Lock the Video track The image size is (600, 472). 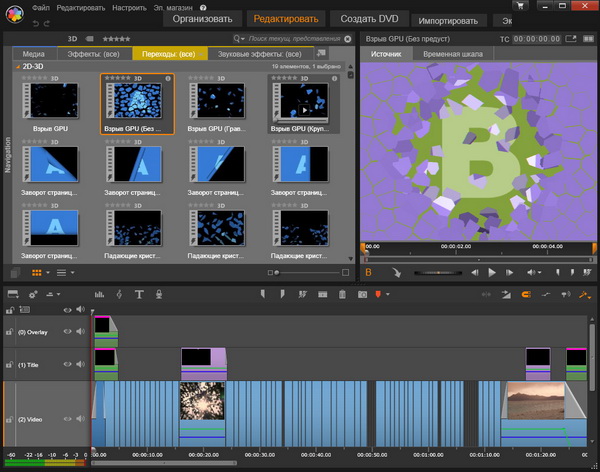(x=9, y=420)
